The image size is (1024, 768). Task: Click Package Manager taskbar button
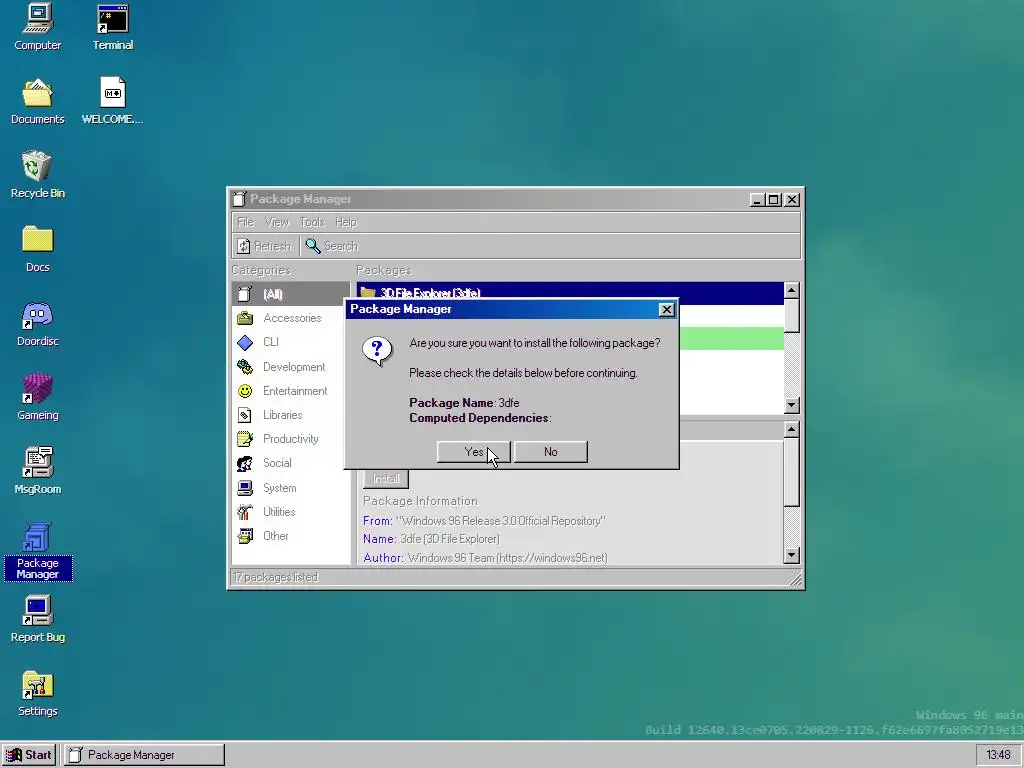[144, 755]
